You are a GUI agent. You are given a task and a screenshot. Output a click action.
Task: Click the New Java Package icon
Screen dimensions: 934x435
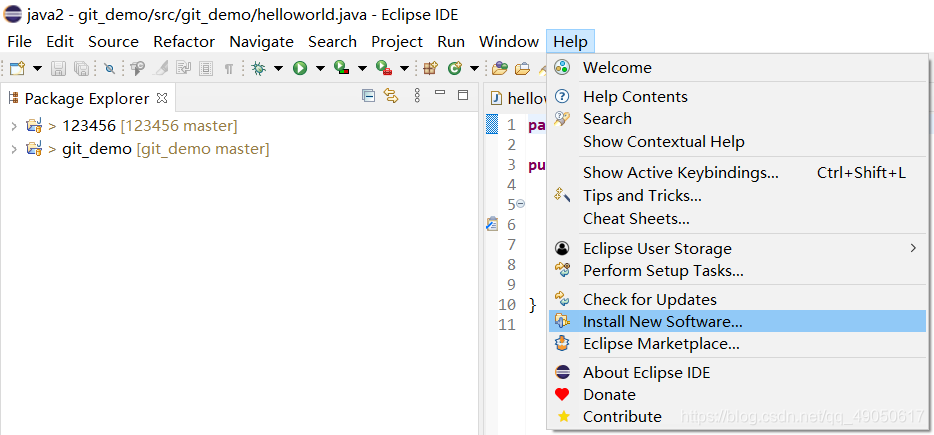pyautogui.click(x=430, y=69)
